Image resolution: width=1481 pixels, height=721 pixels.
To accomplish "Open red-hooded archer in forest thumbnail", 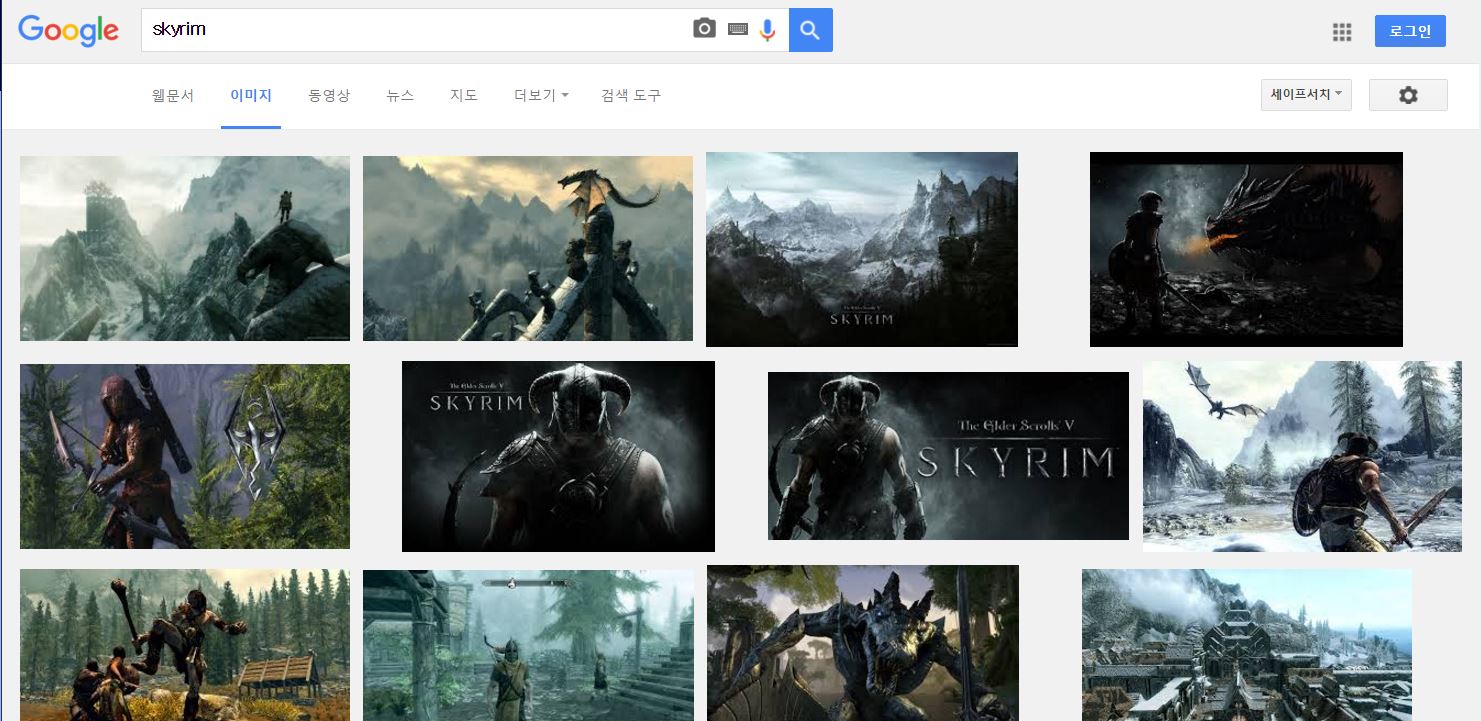I will click(x=185, y=456).
